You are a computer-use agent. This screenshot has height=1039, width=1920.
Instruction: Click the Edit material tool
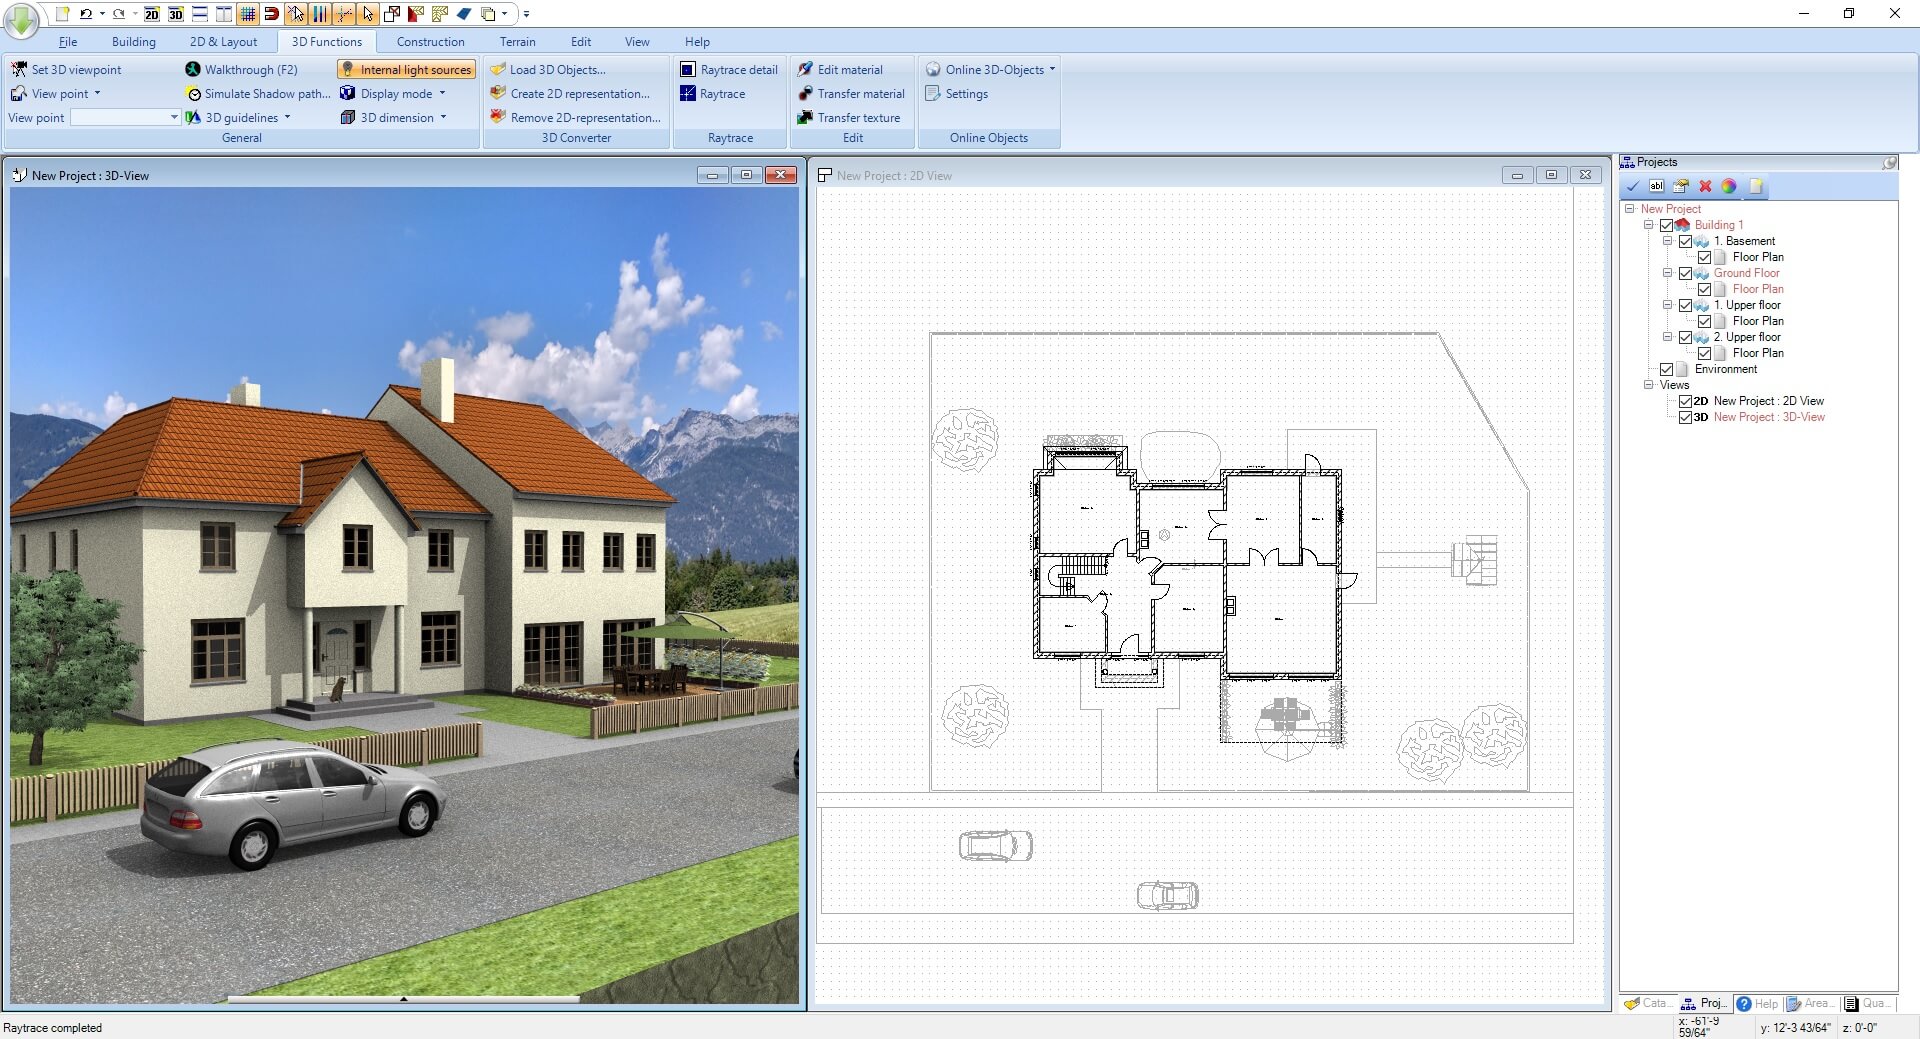849,69
